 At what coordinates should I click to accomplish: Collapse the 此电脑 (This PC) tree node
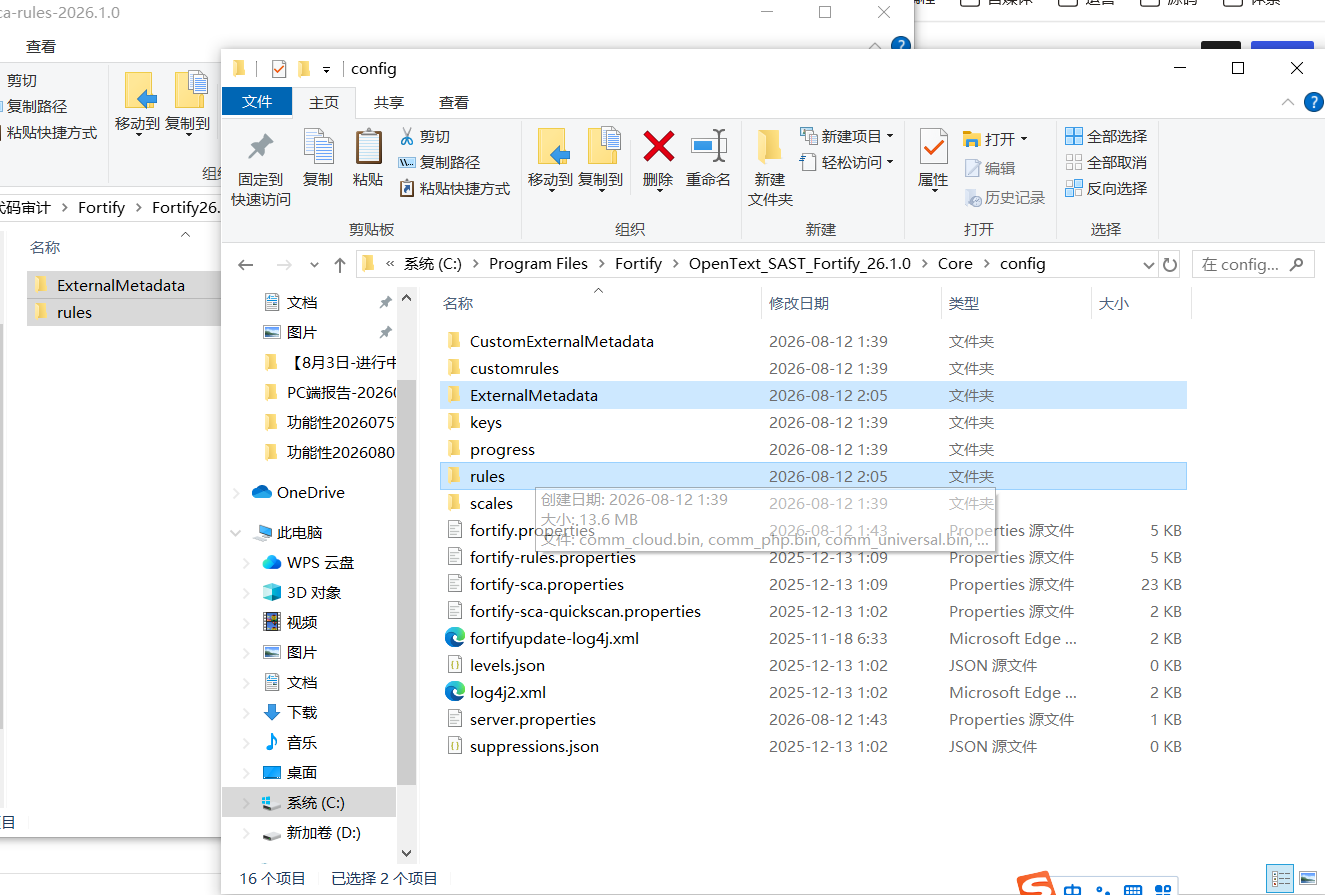236,533
